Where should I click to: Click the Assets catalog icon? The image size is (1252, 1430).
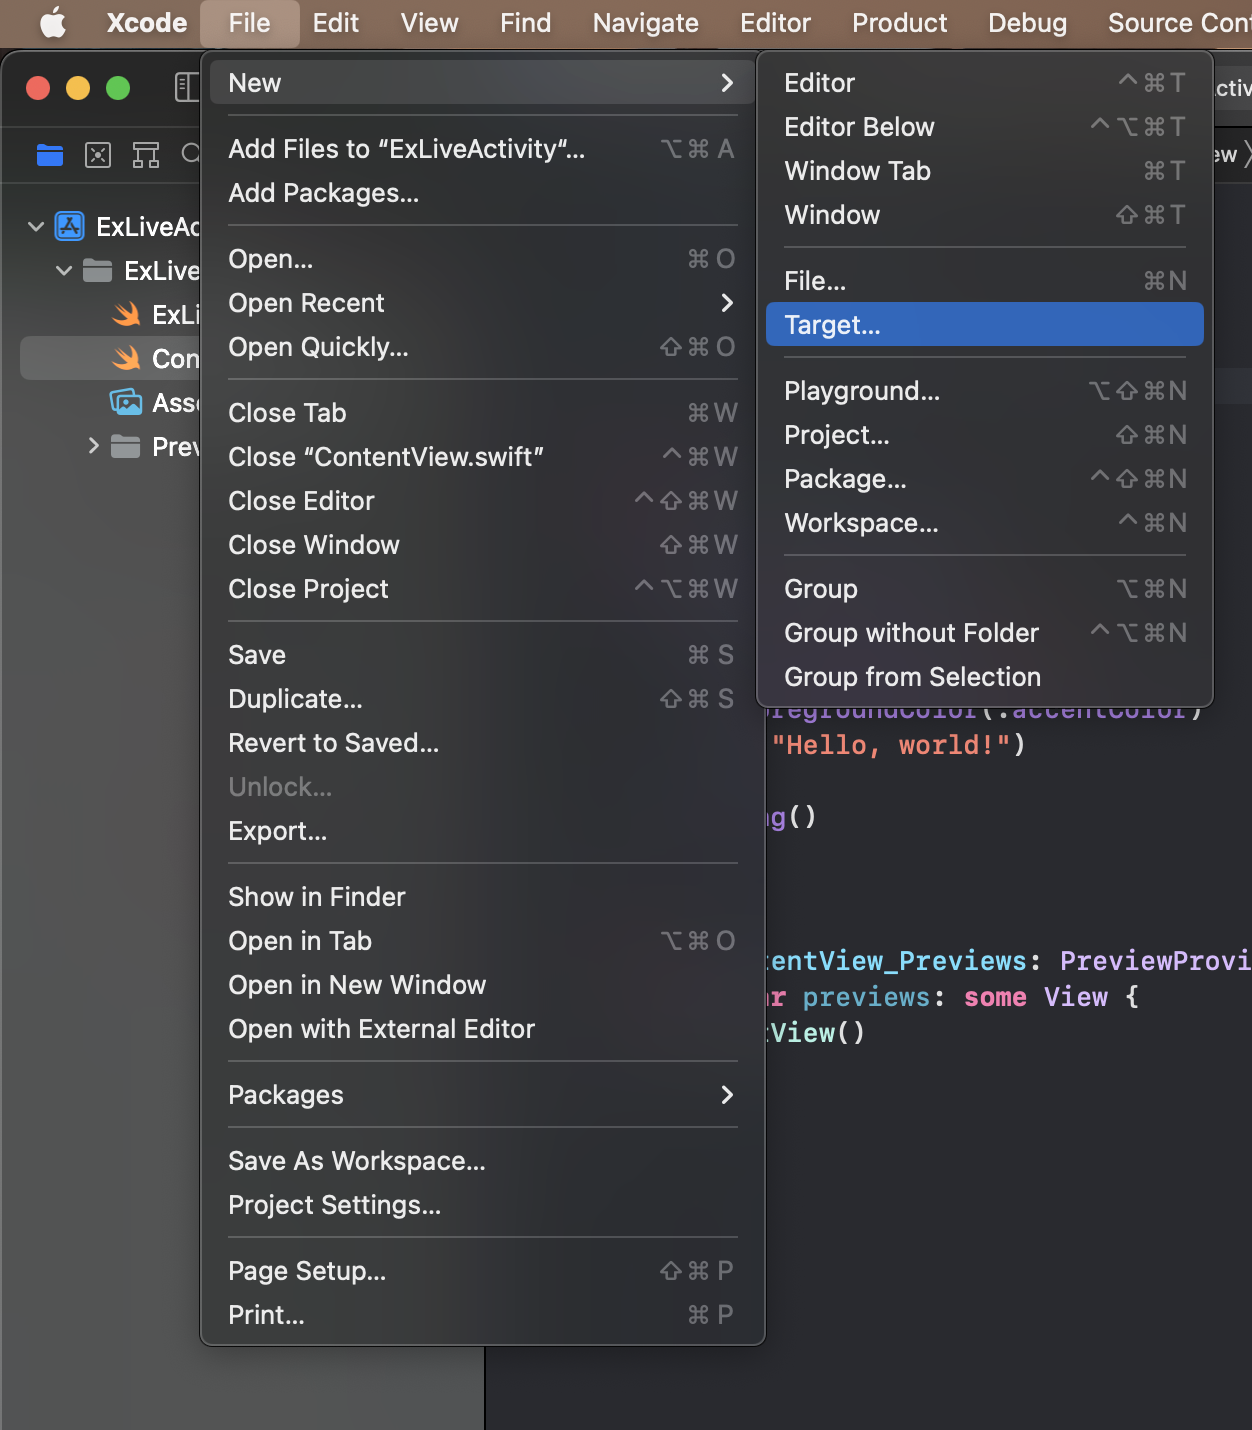pyautogui.click(x=126, y=403)
